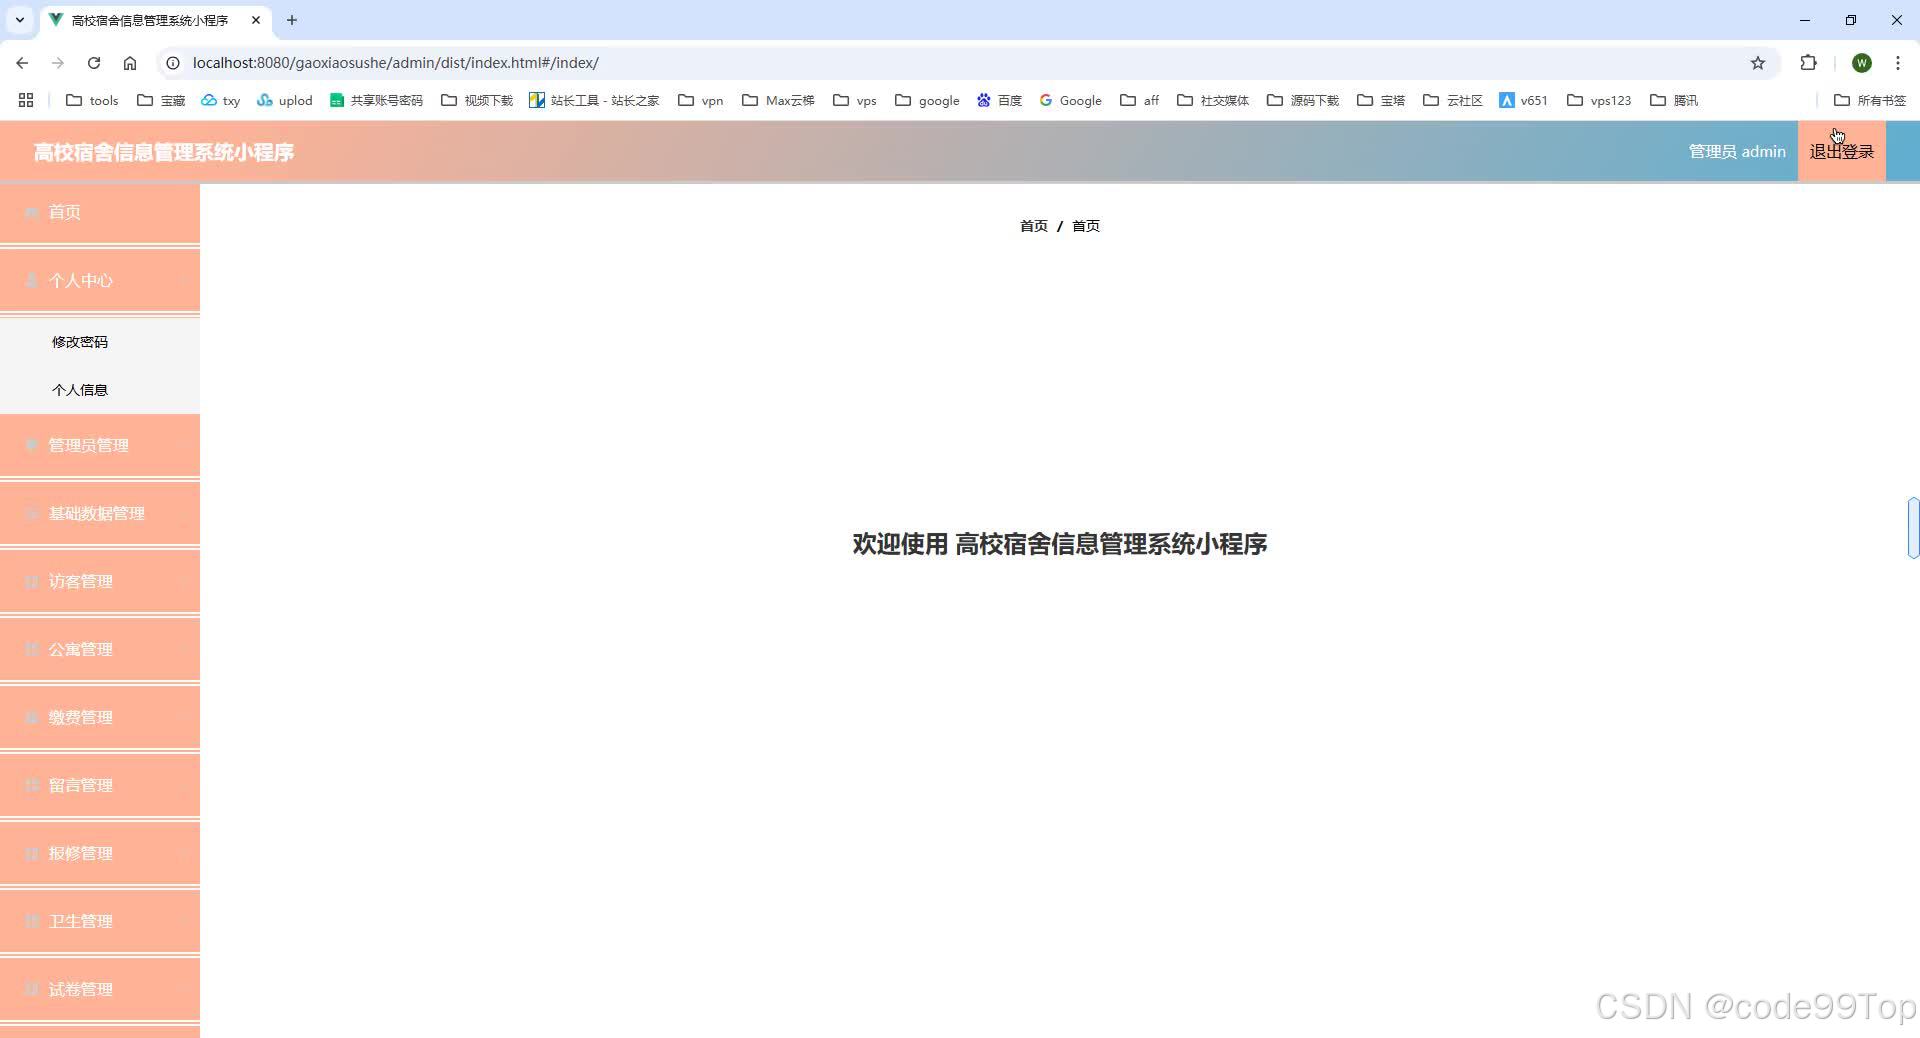Open the 视频下载 bookmark folder
The image size is (1920, 1038).
point(477,100)
